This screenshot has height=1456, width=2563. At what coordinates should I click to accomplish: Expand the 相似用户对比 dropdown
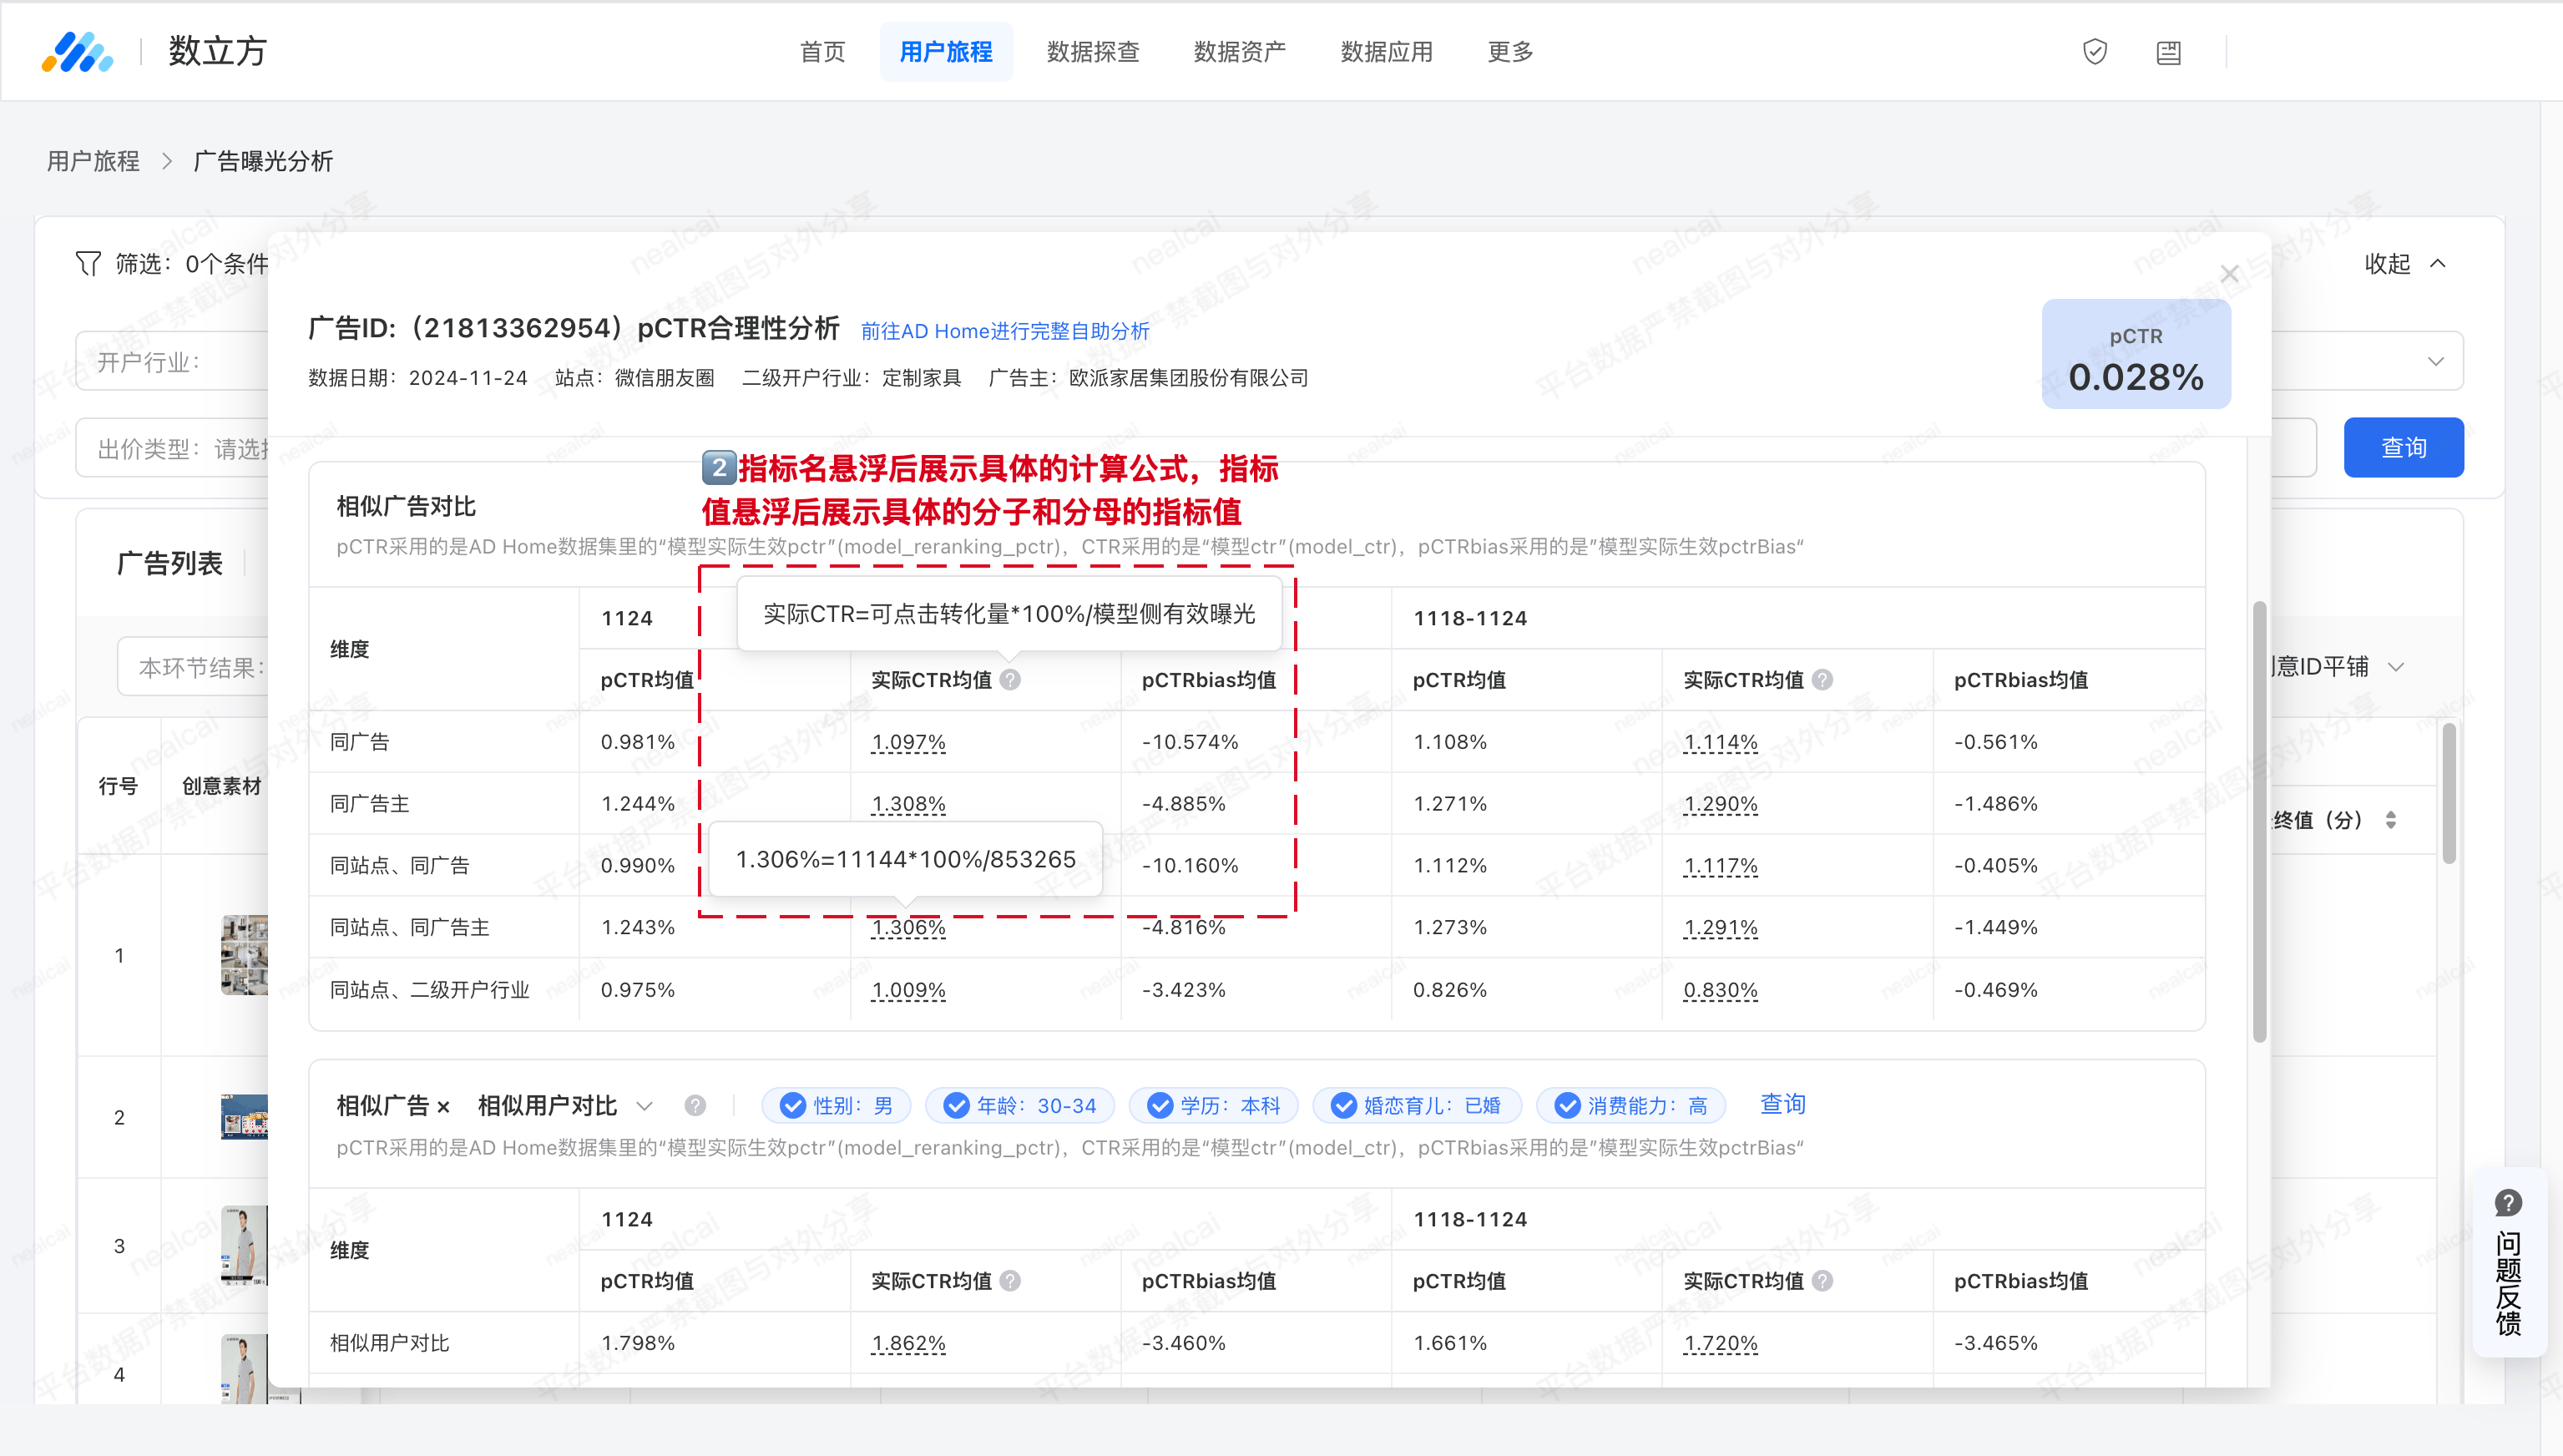[x=645, y=1106]
